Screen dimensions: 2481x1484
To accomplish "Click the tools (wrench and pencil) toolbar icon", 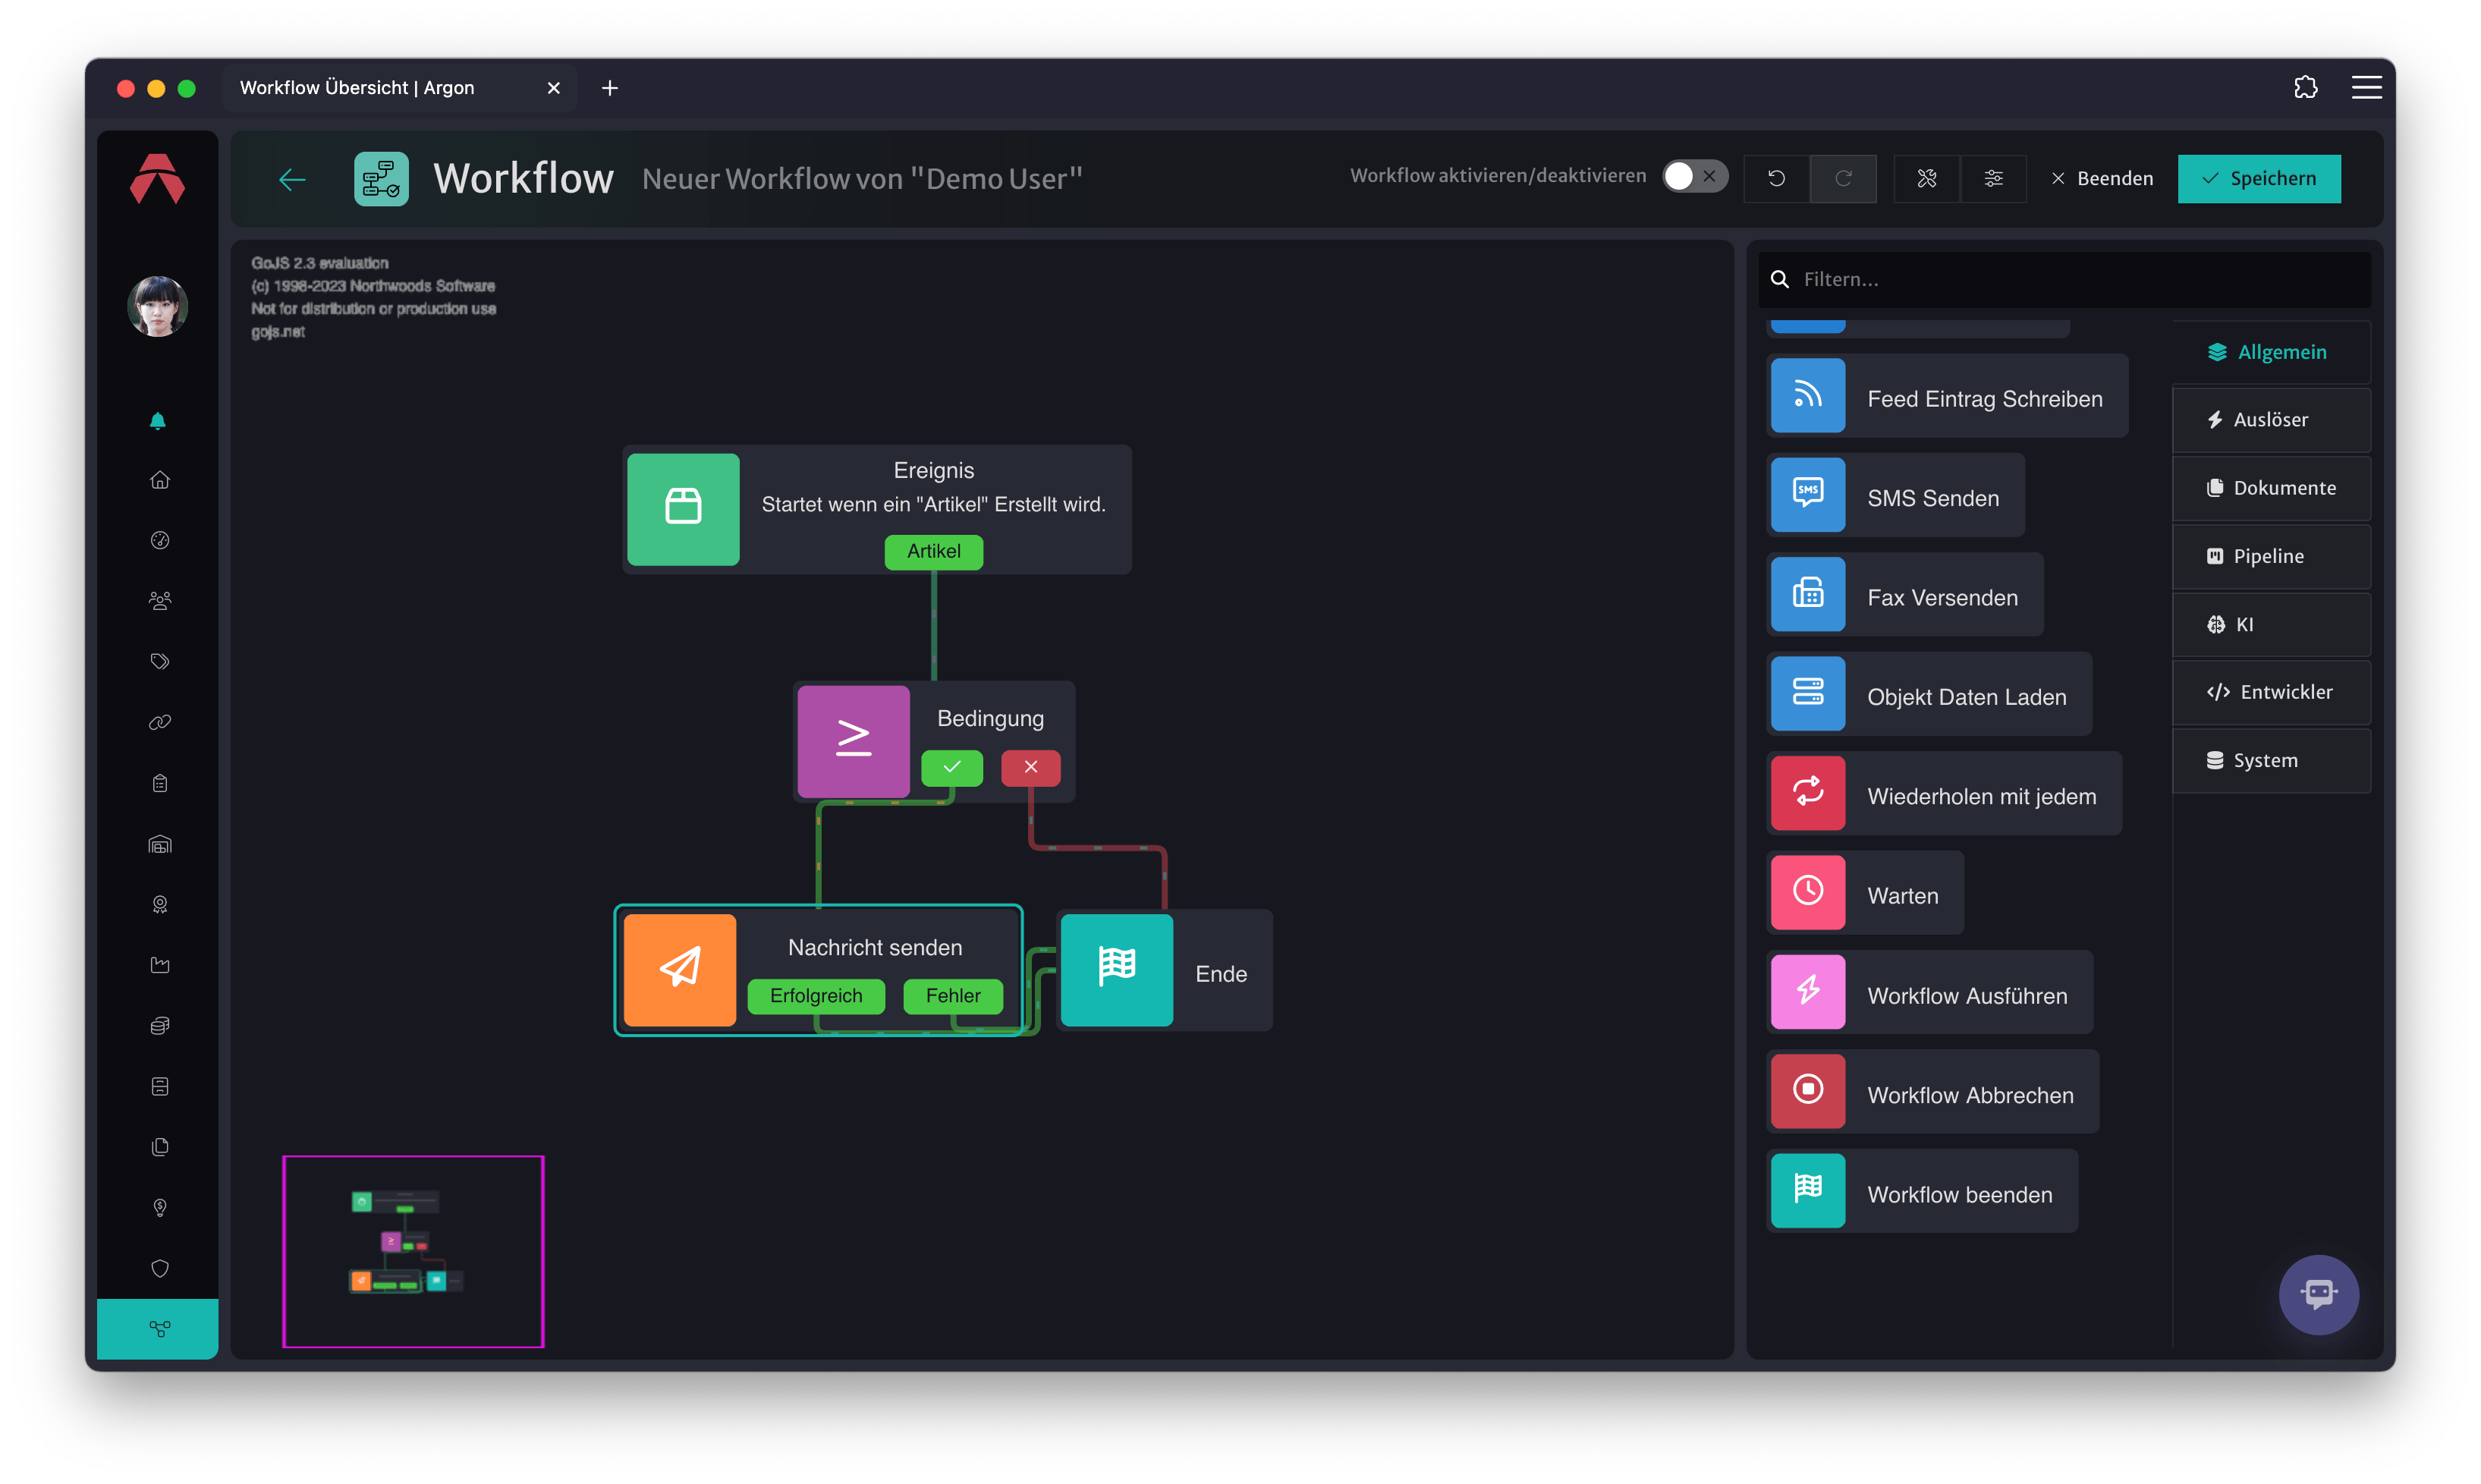I will [x=1926, y=178].
